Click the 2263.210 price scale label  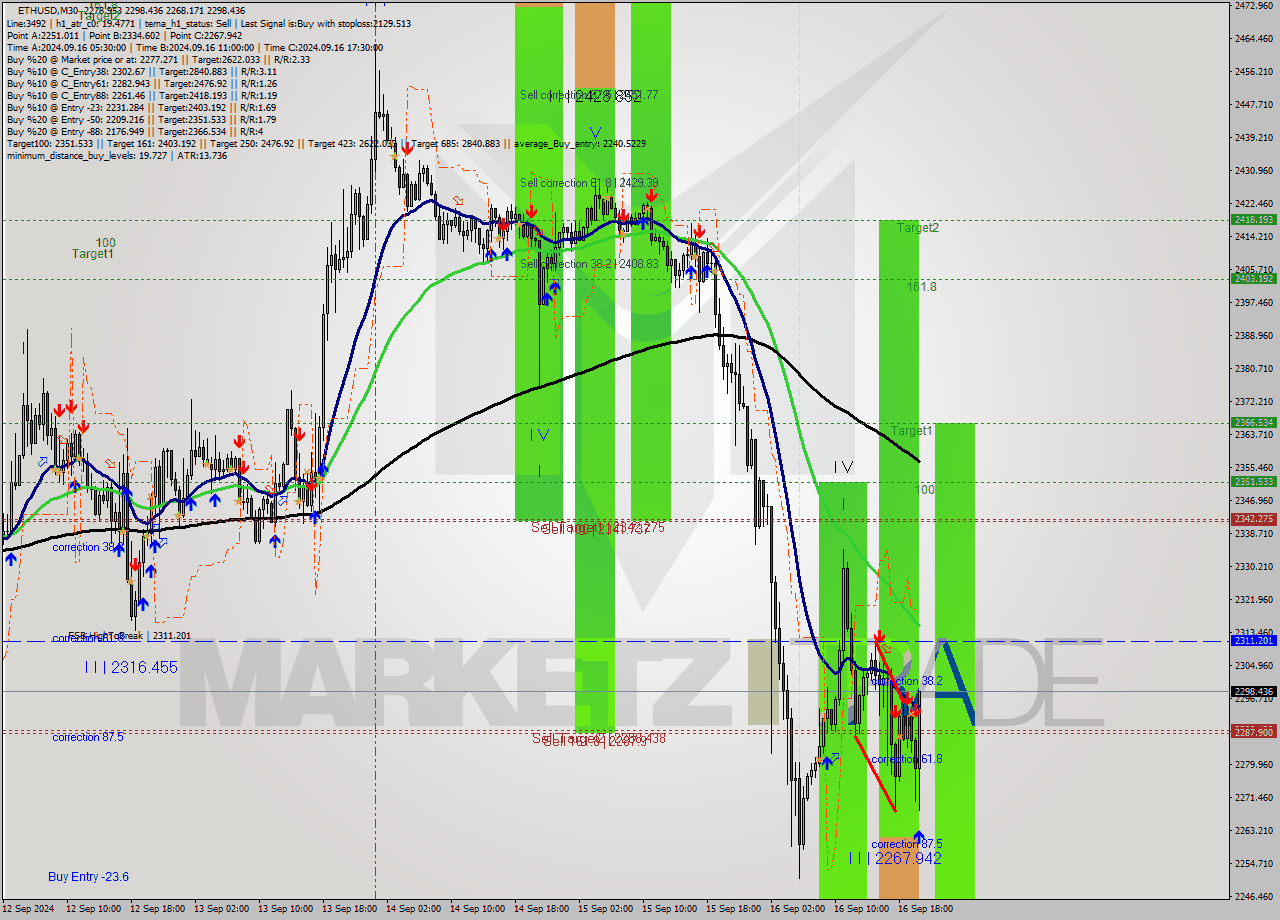coord(1254,831)
